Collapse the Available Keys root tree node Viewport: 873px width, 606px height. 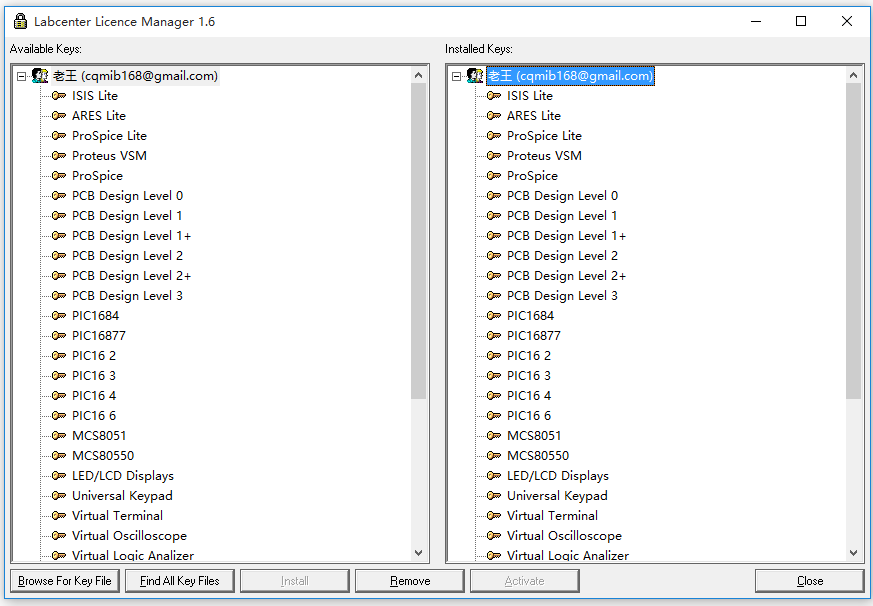click(21, 76)
